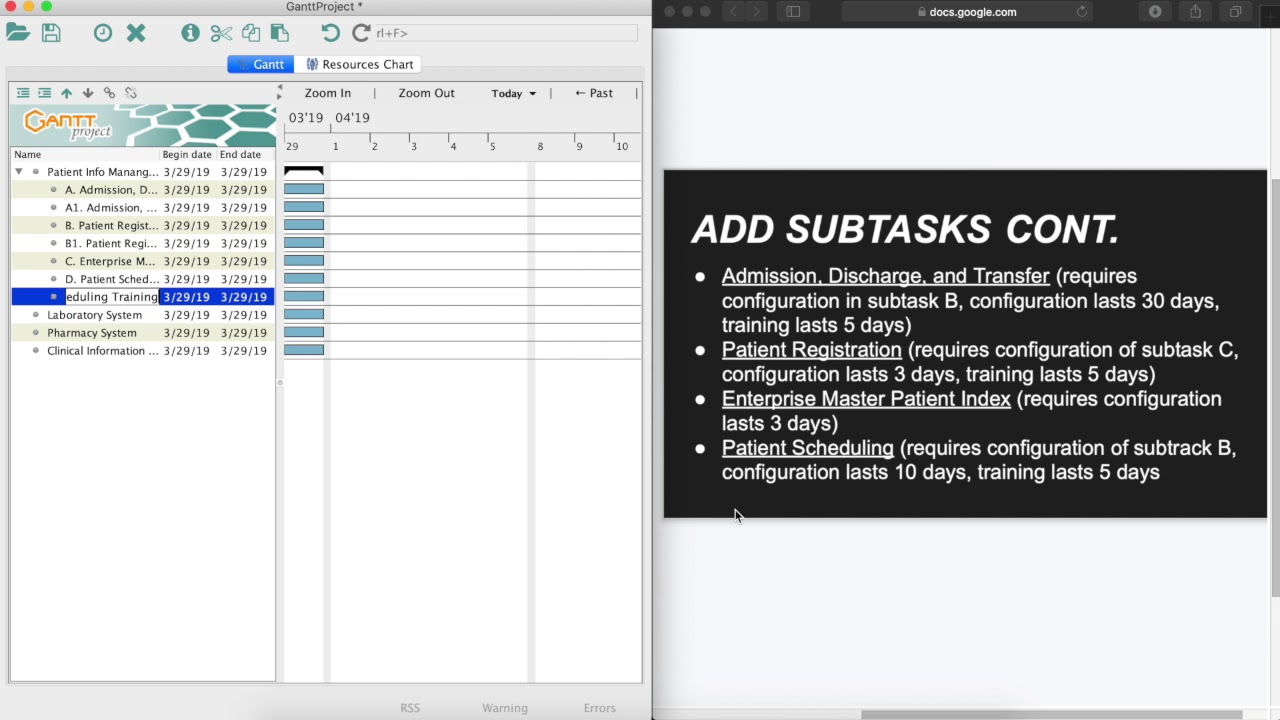Click the task name being edited, eduling Training
The image size is (1280, 720).
[x=111, y=297]
